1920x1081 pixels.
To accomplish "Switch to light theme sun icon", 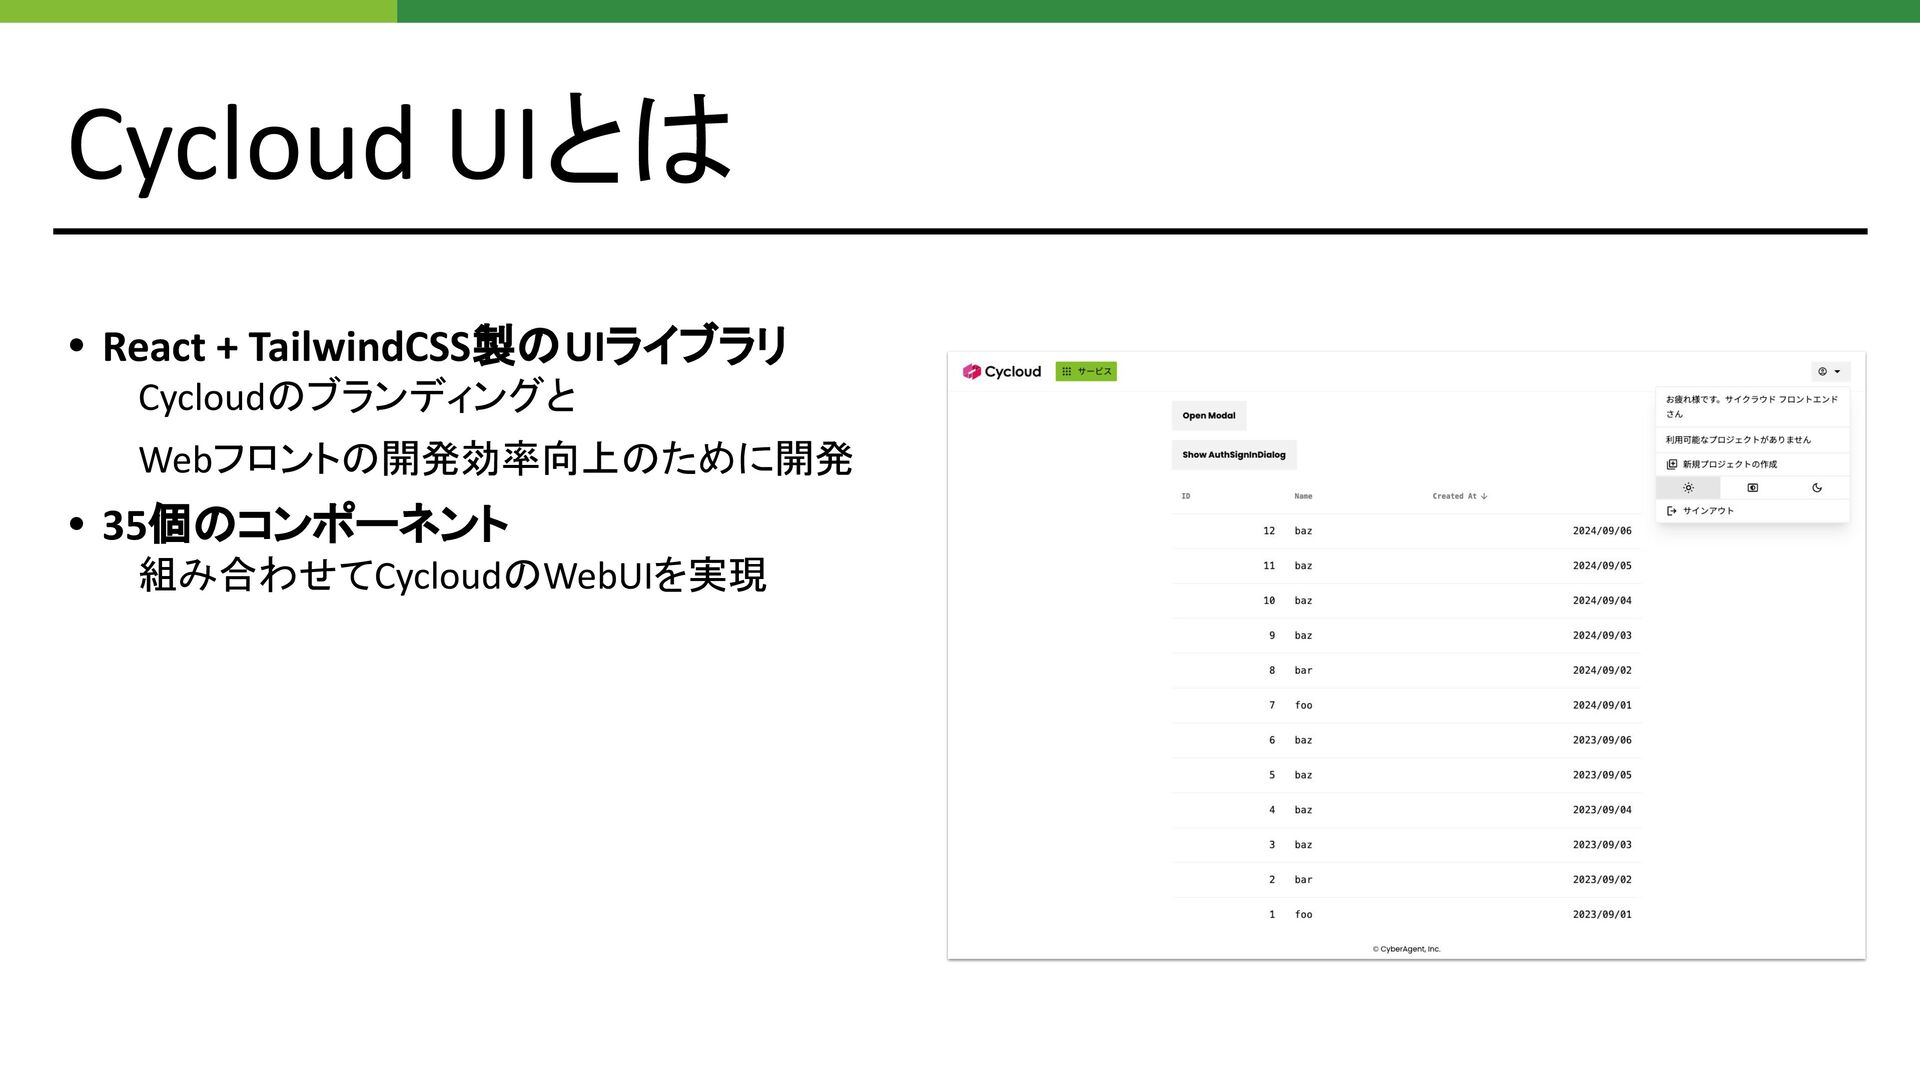I will [x=1688, y=488].
